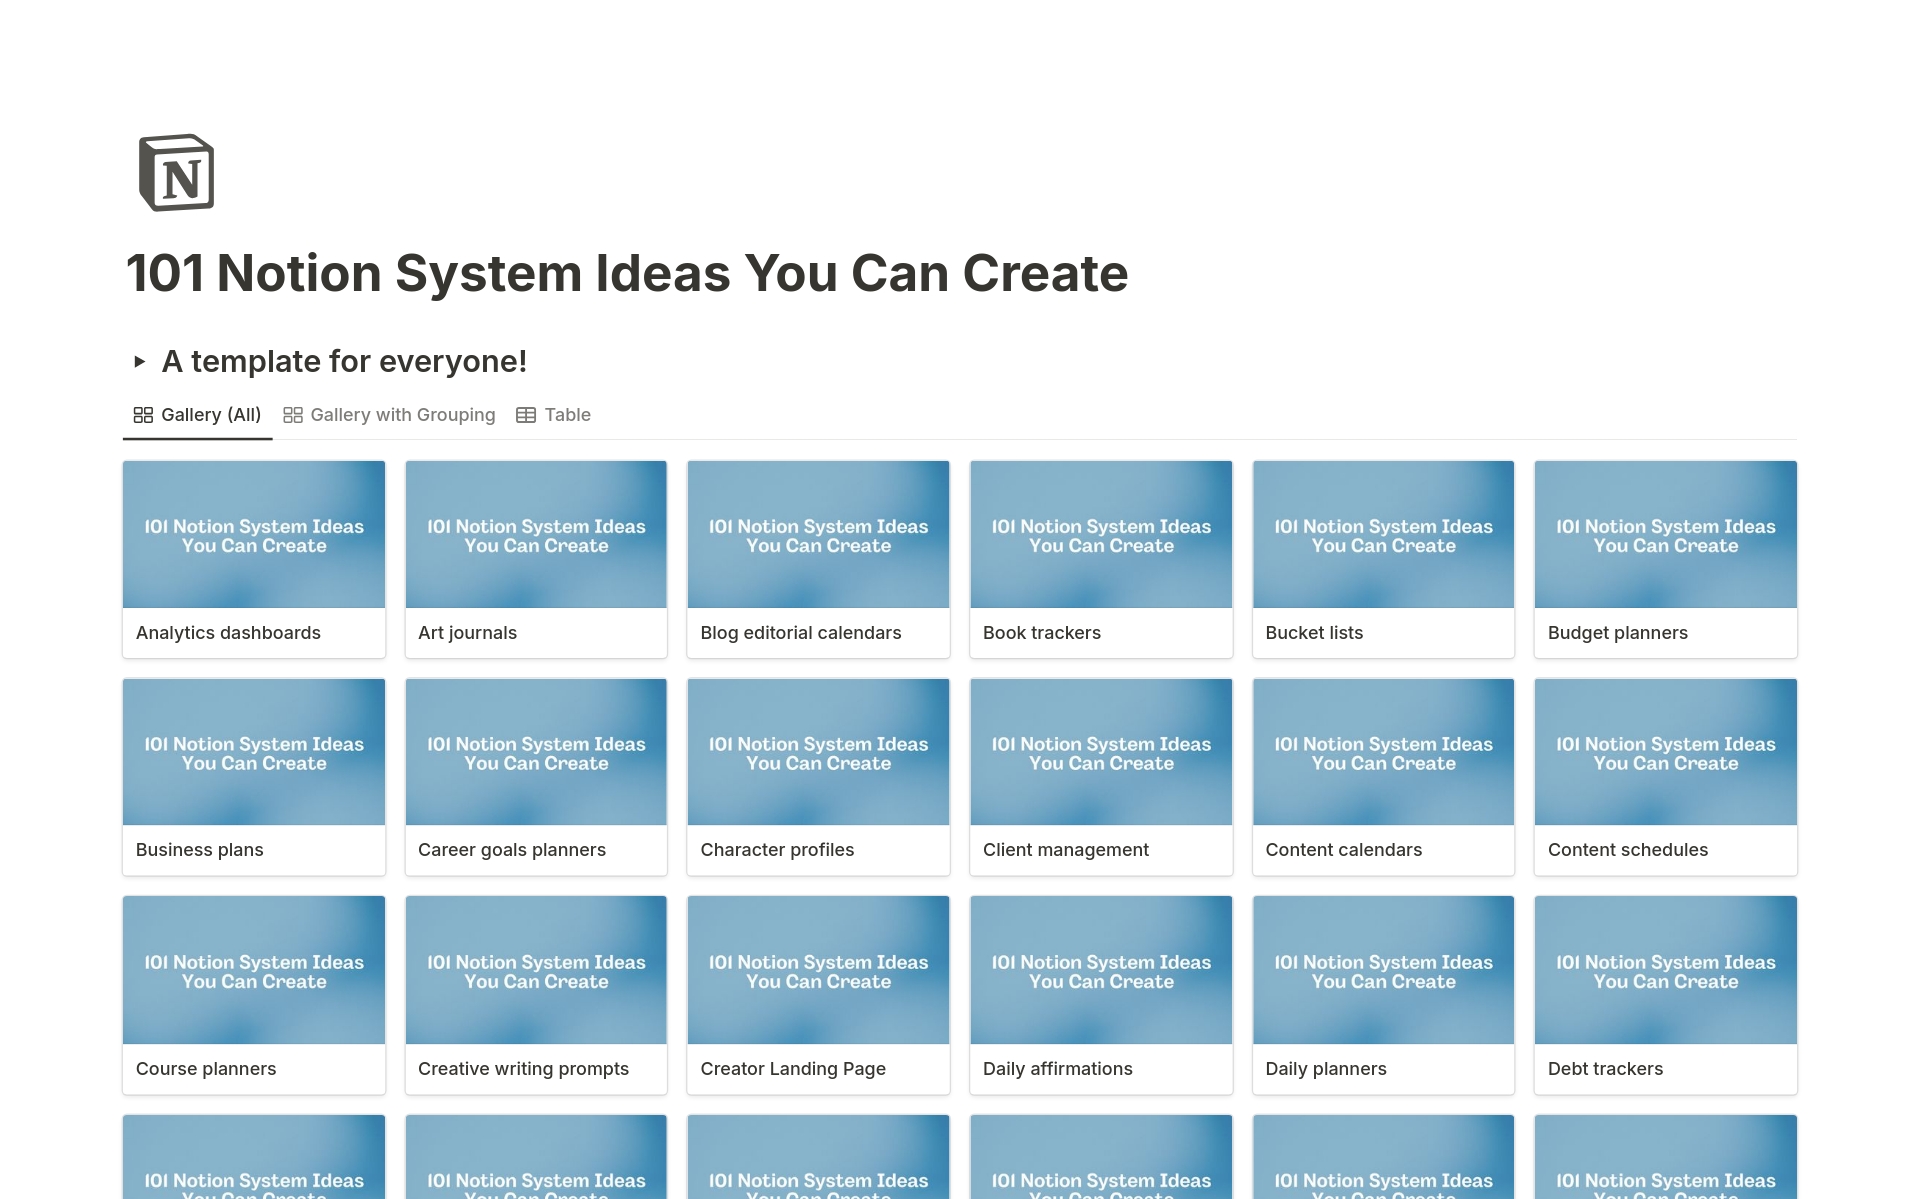Screen dimensions: 1920x1199
Task: Expand the 'A template for everyone!' toggle
Action: point(140,361)
